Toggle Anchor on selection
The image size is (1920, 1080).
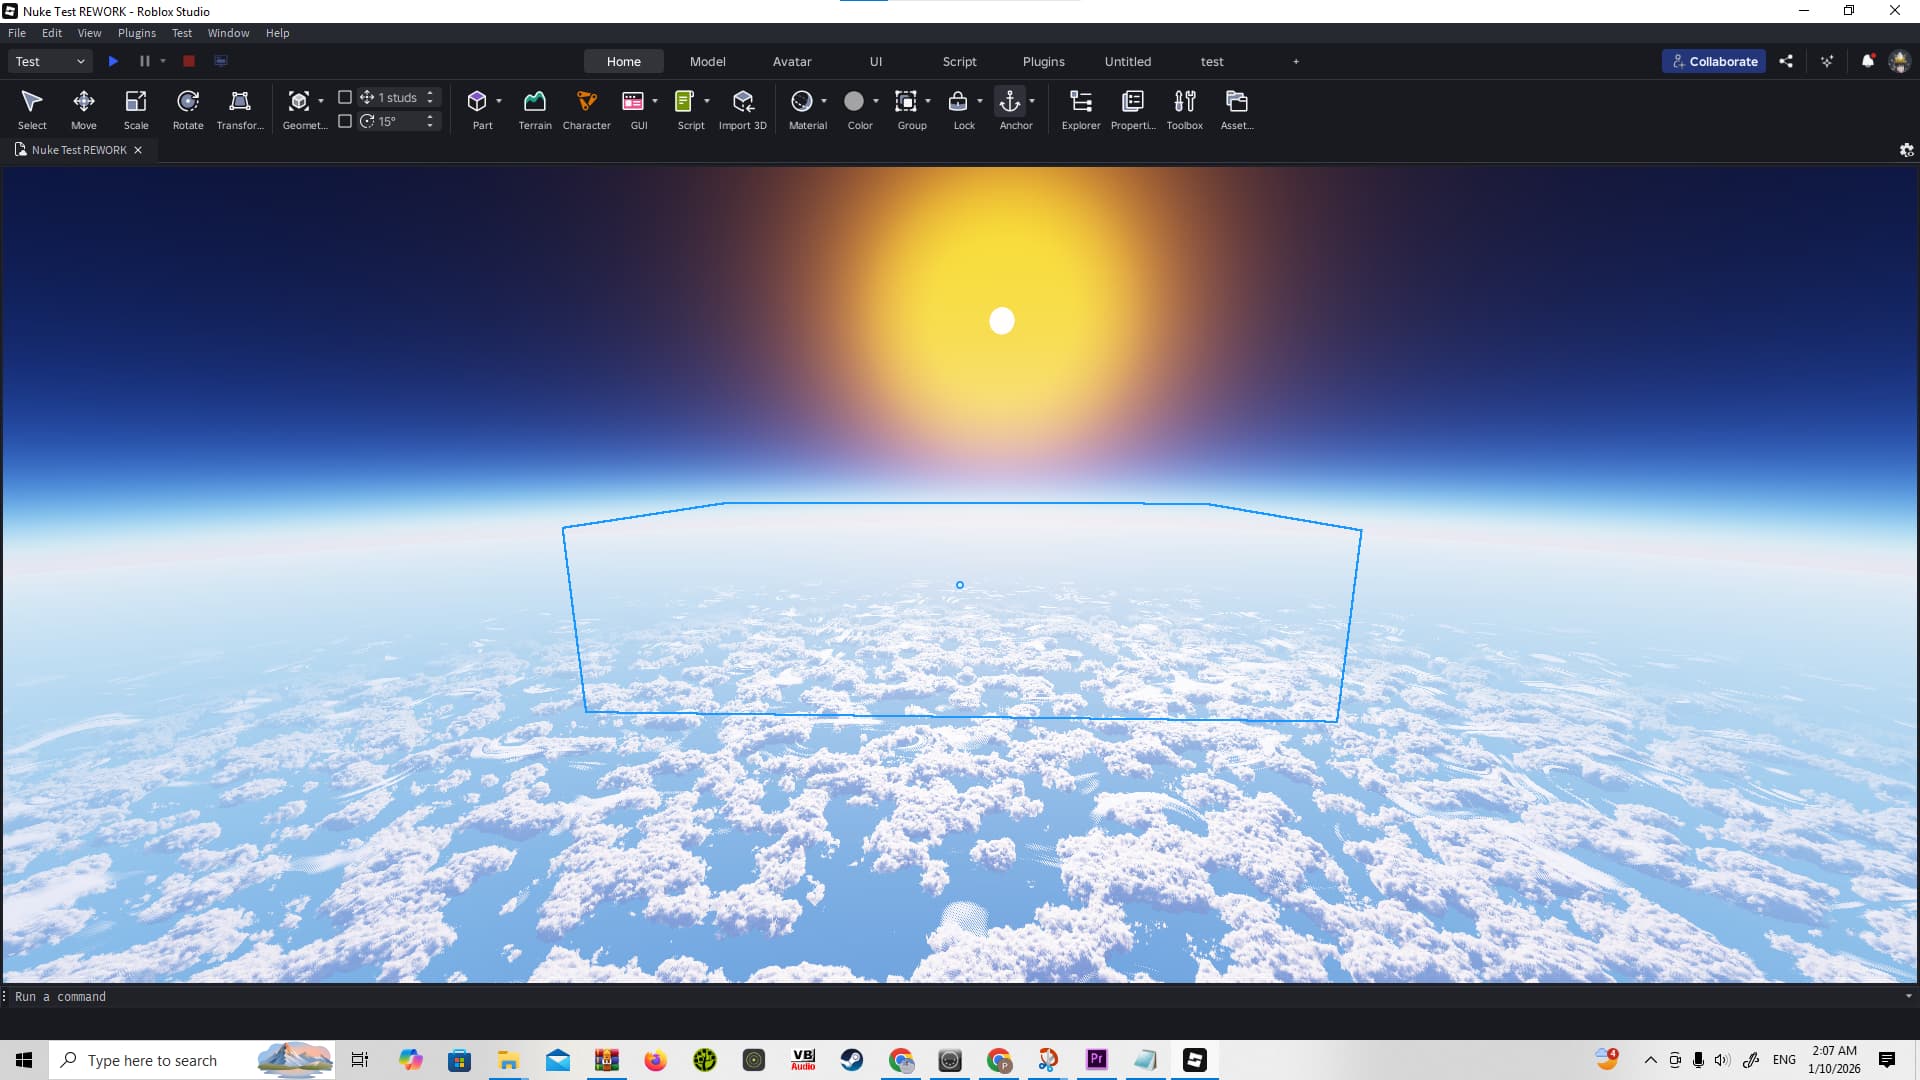coord(1010,109)
